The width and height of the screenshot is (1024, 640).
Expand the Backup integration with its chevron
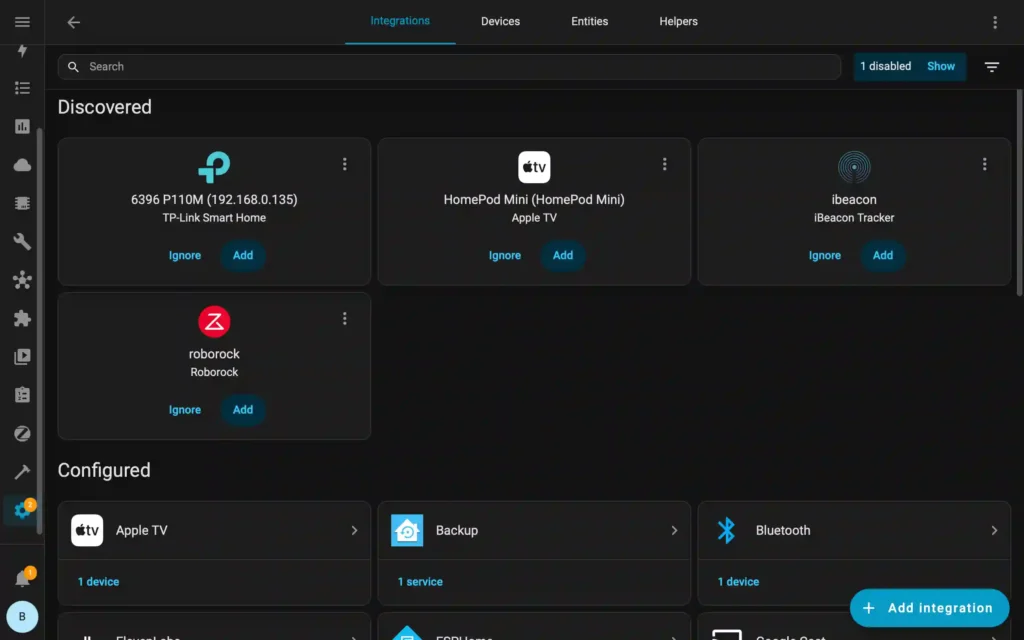pos(677,531)
